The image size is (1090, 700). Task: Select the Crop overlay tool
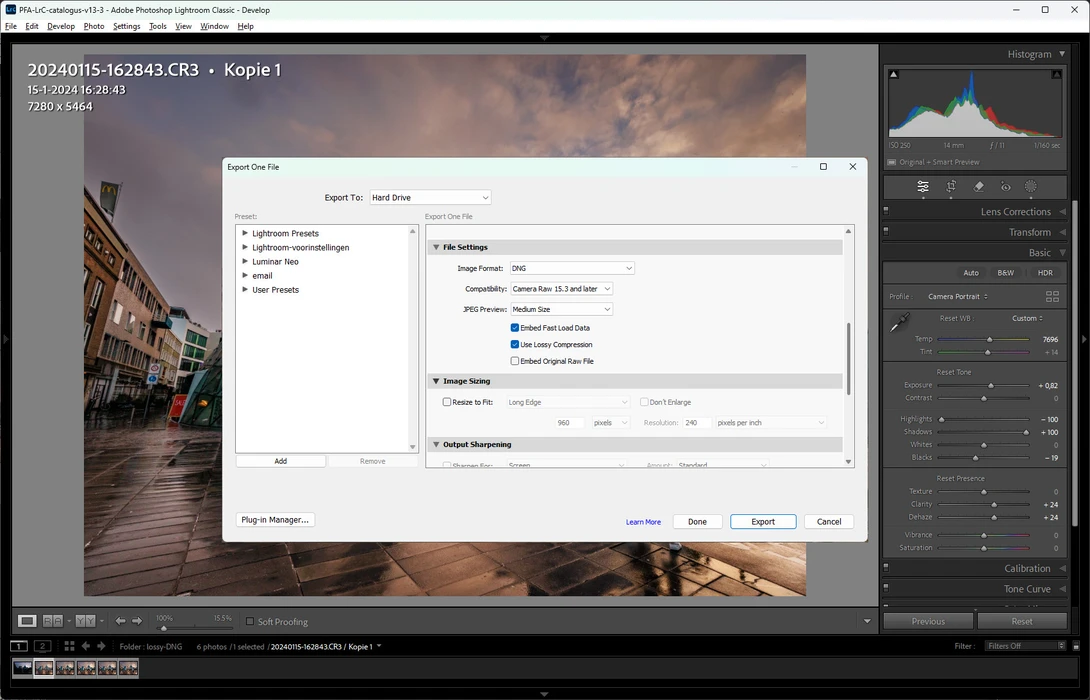pyautogui.click(x=951, y=186)
